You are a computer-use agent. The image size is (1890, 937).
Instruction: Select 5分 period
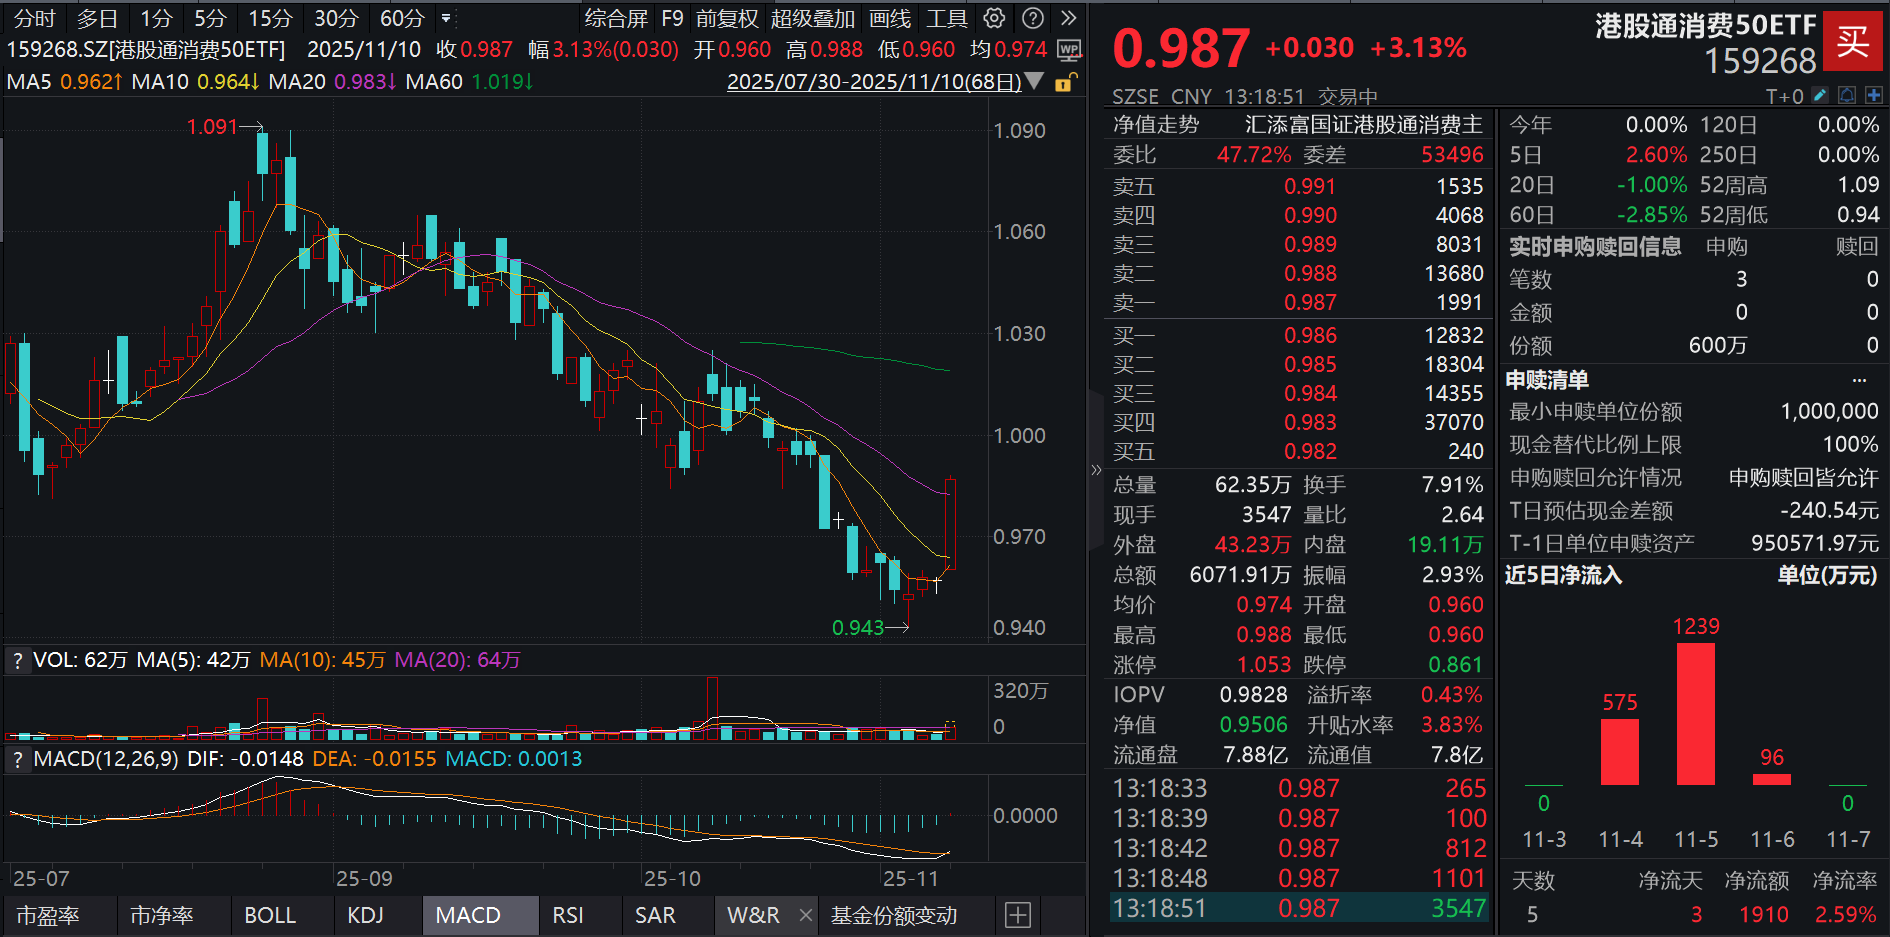[x=210, y=18]
